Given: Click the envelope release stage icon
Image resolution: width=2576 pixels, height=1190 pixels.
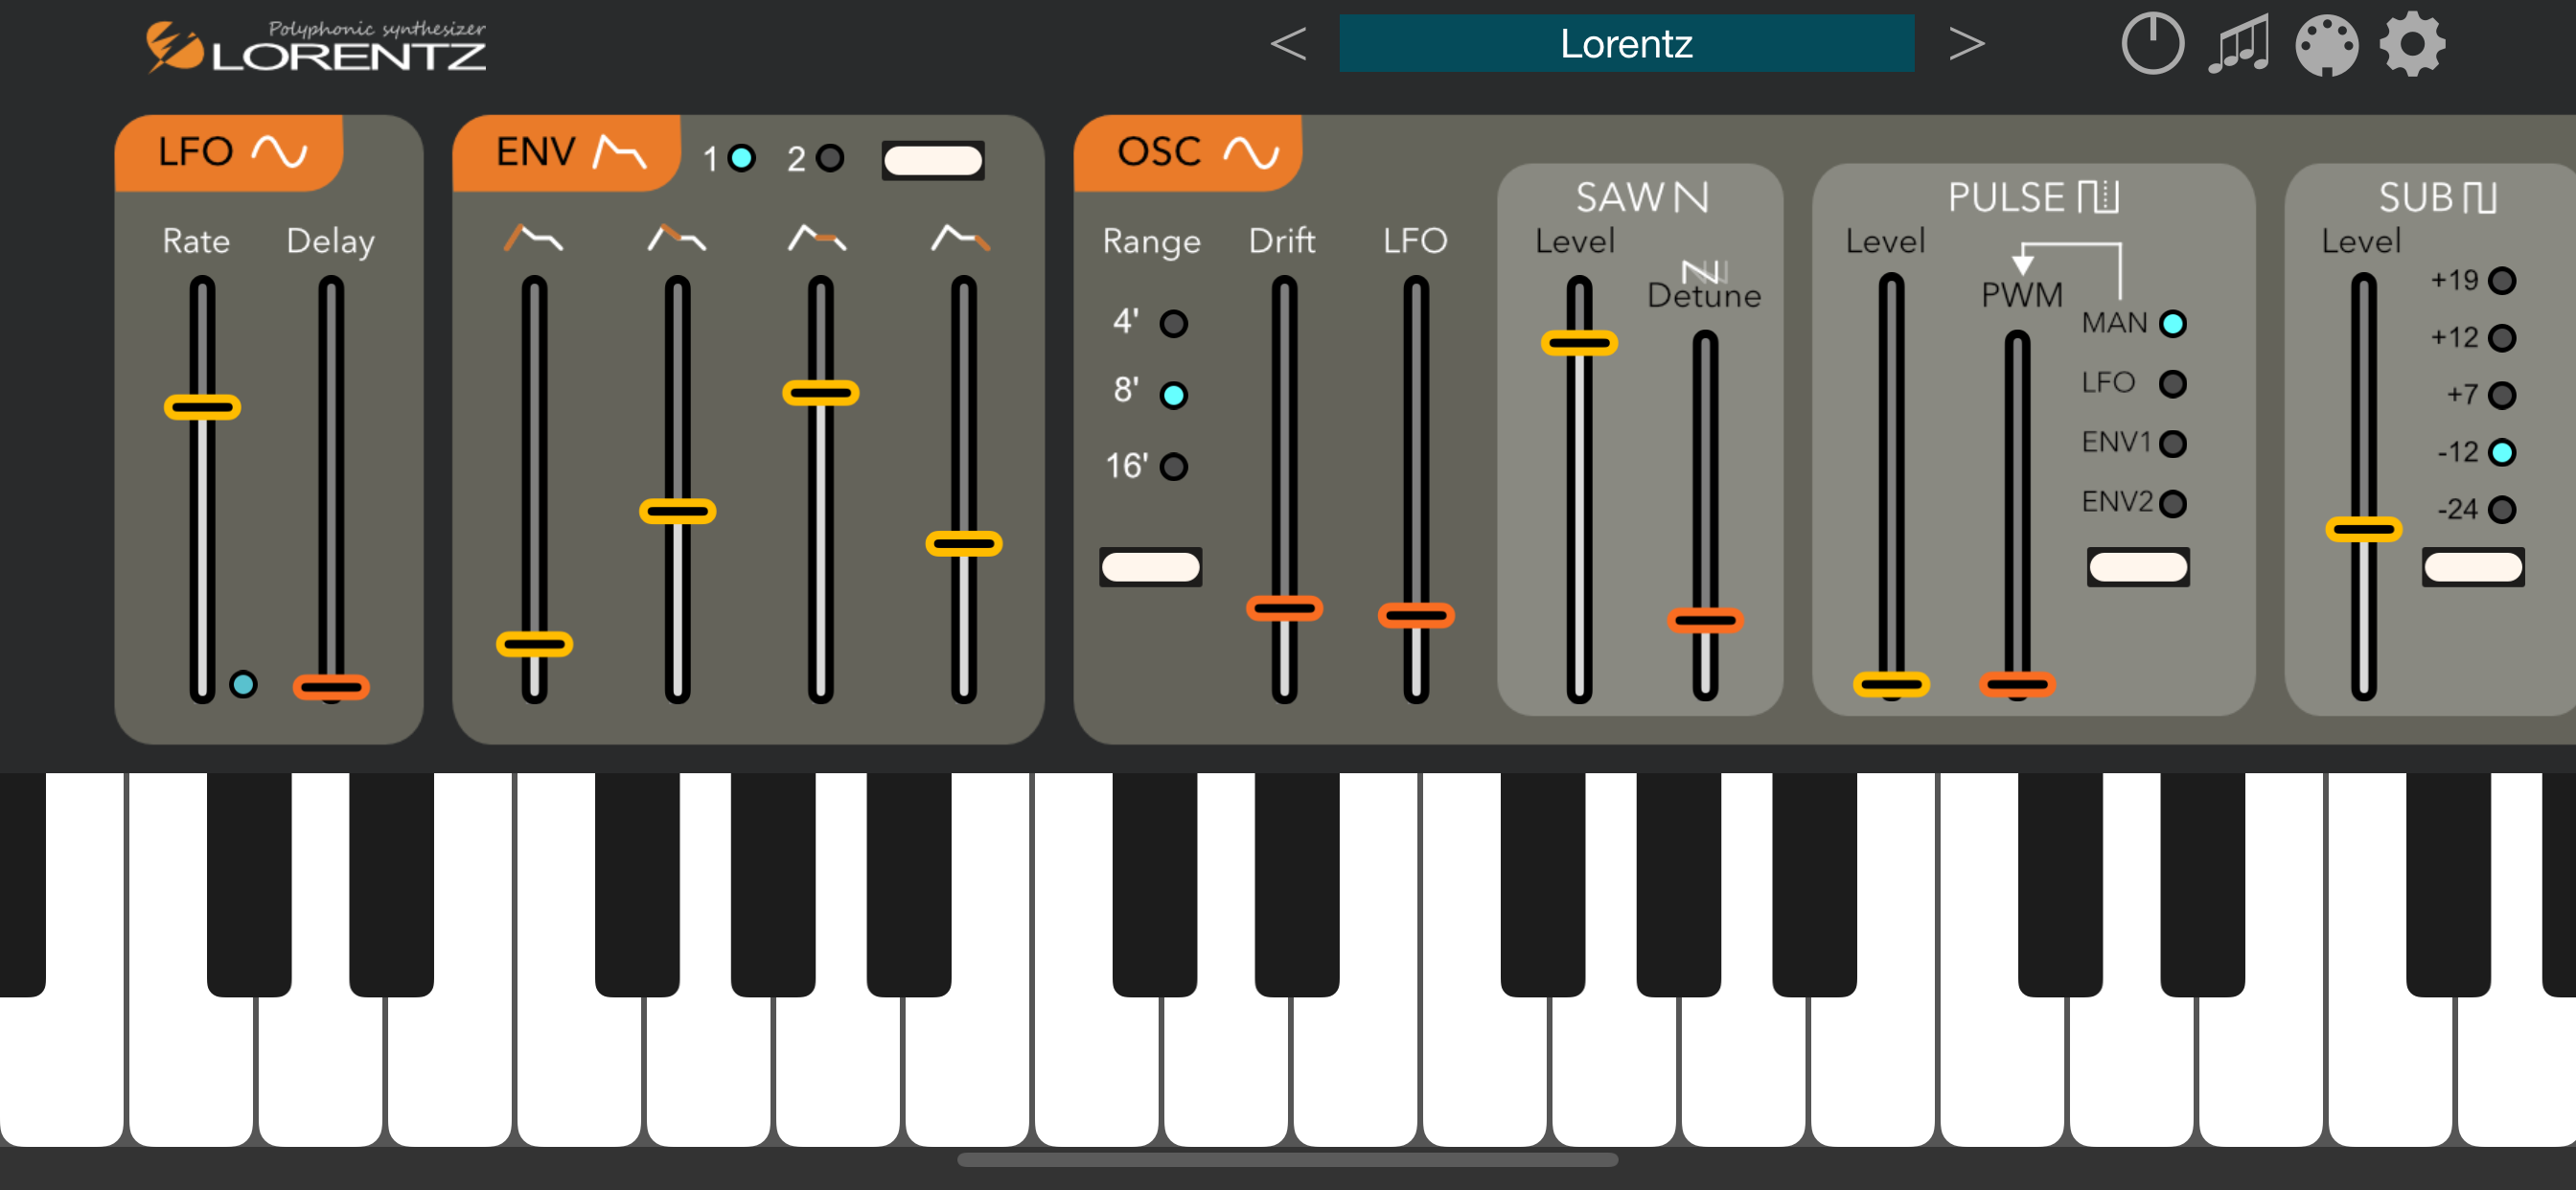Looking at the screenshot, I should (x=961, y=238).
